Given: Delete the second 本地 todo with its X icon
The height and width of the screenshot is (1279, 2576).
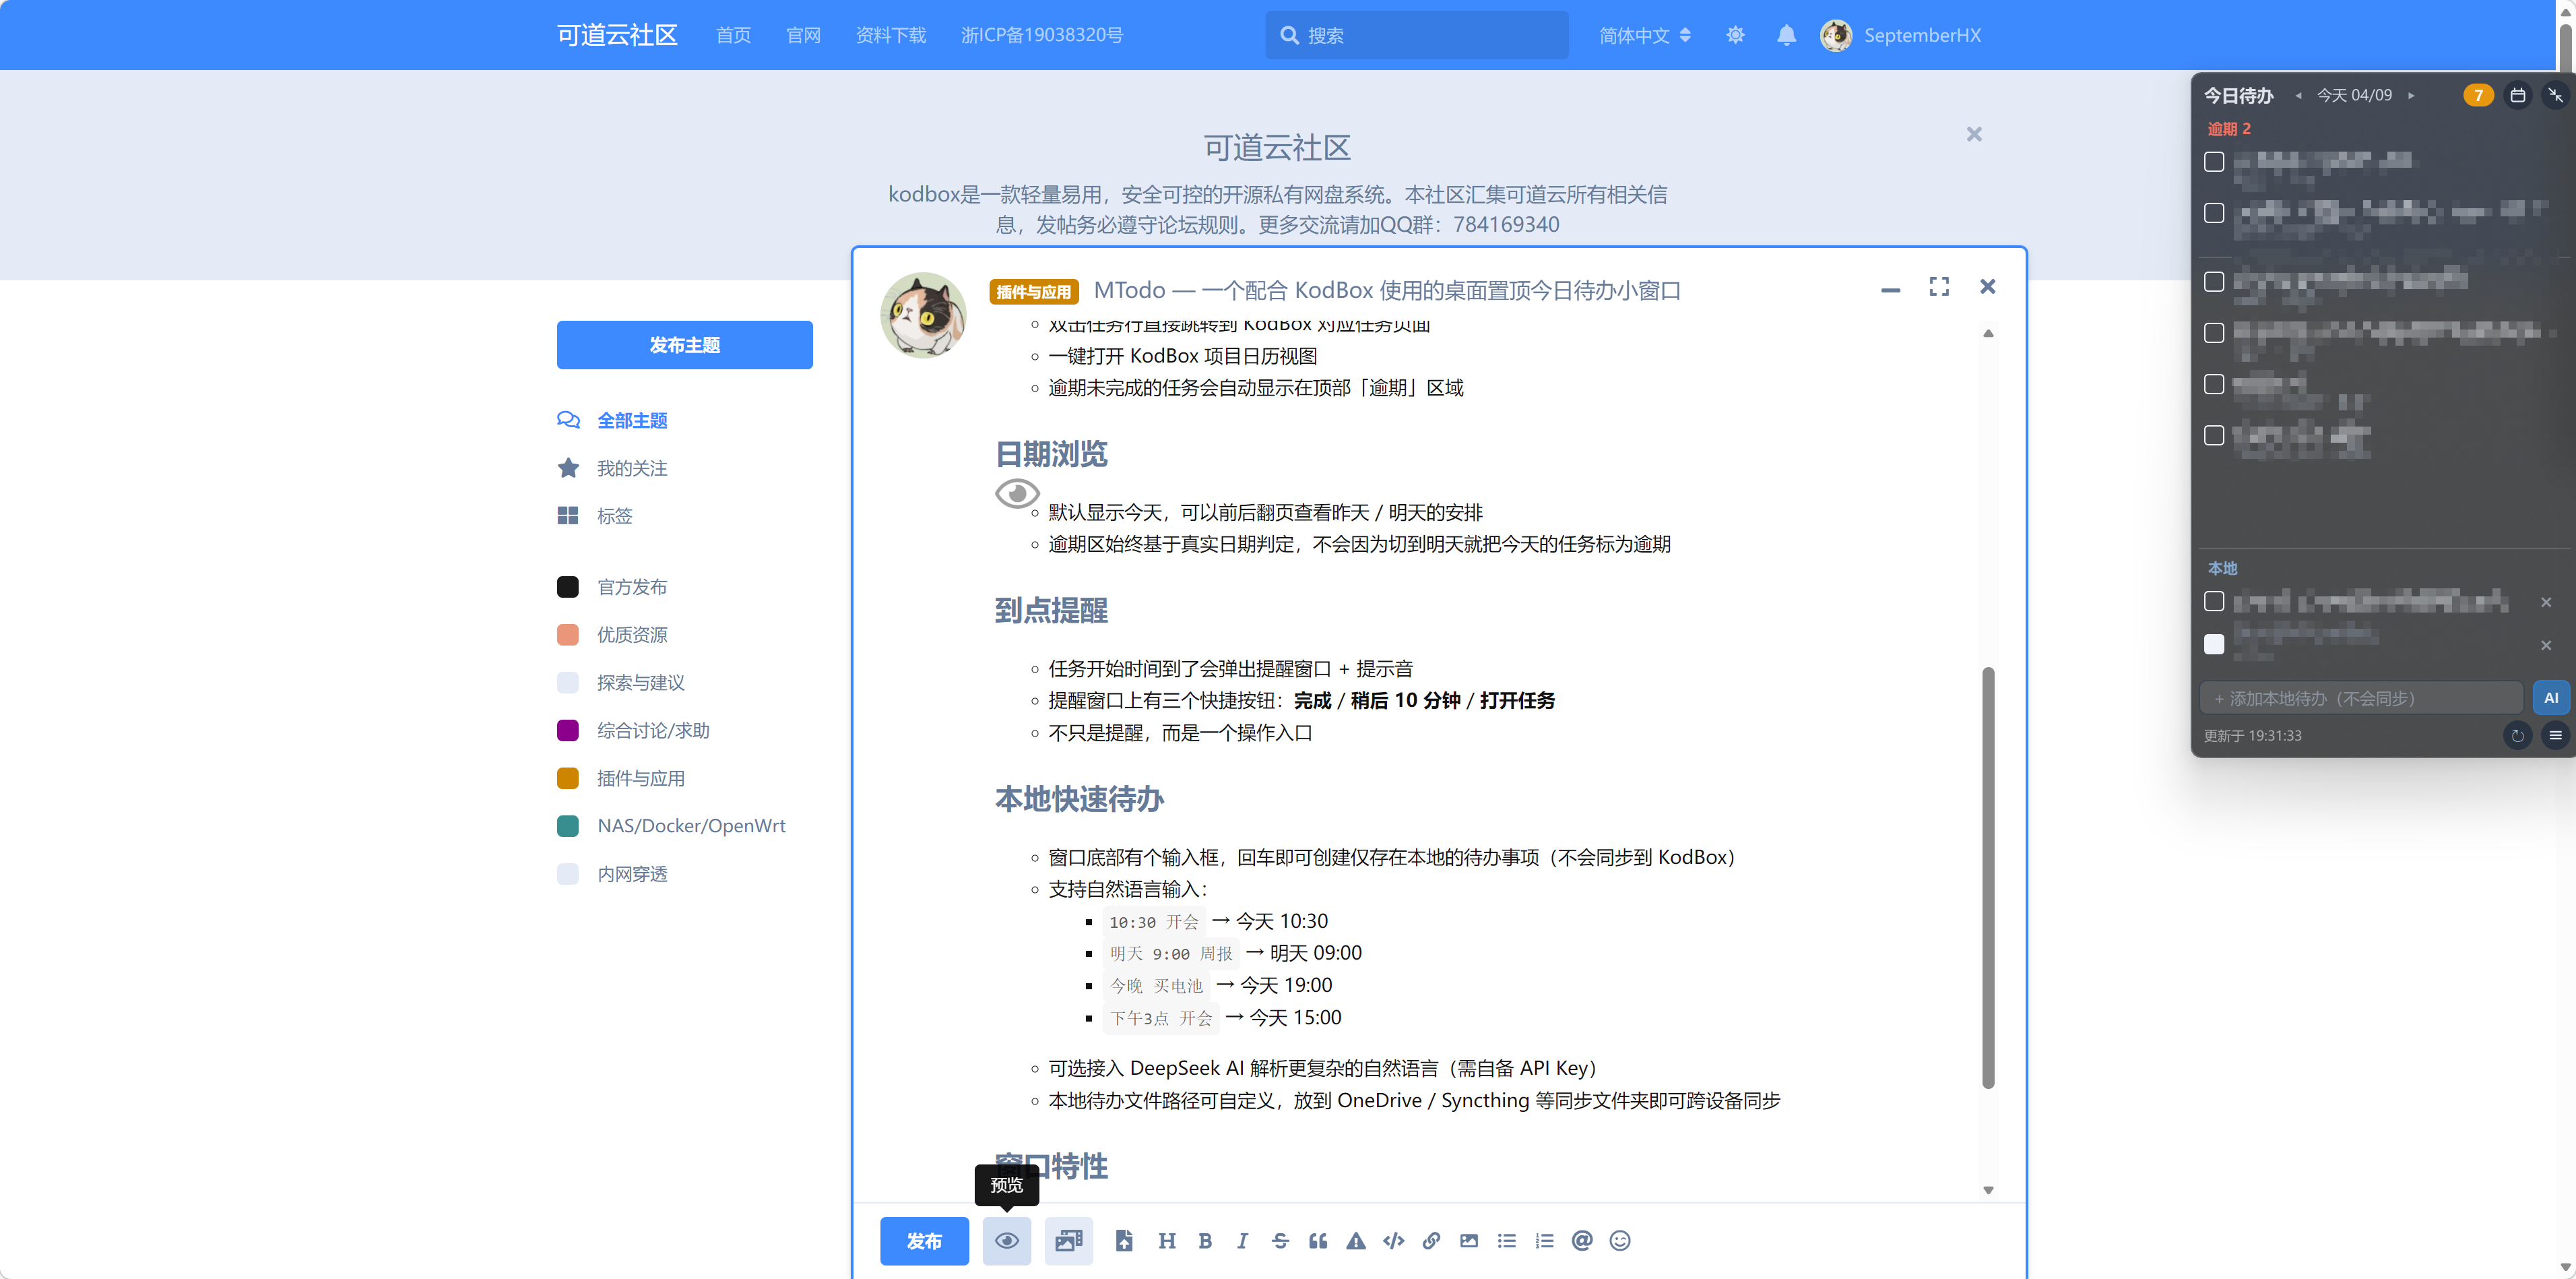Looking at the screenshot, I should tap(2546, 645).
